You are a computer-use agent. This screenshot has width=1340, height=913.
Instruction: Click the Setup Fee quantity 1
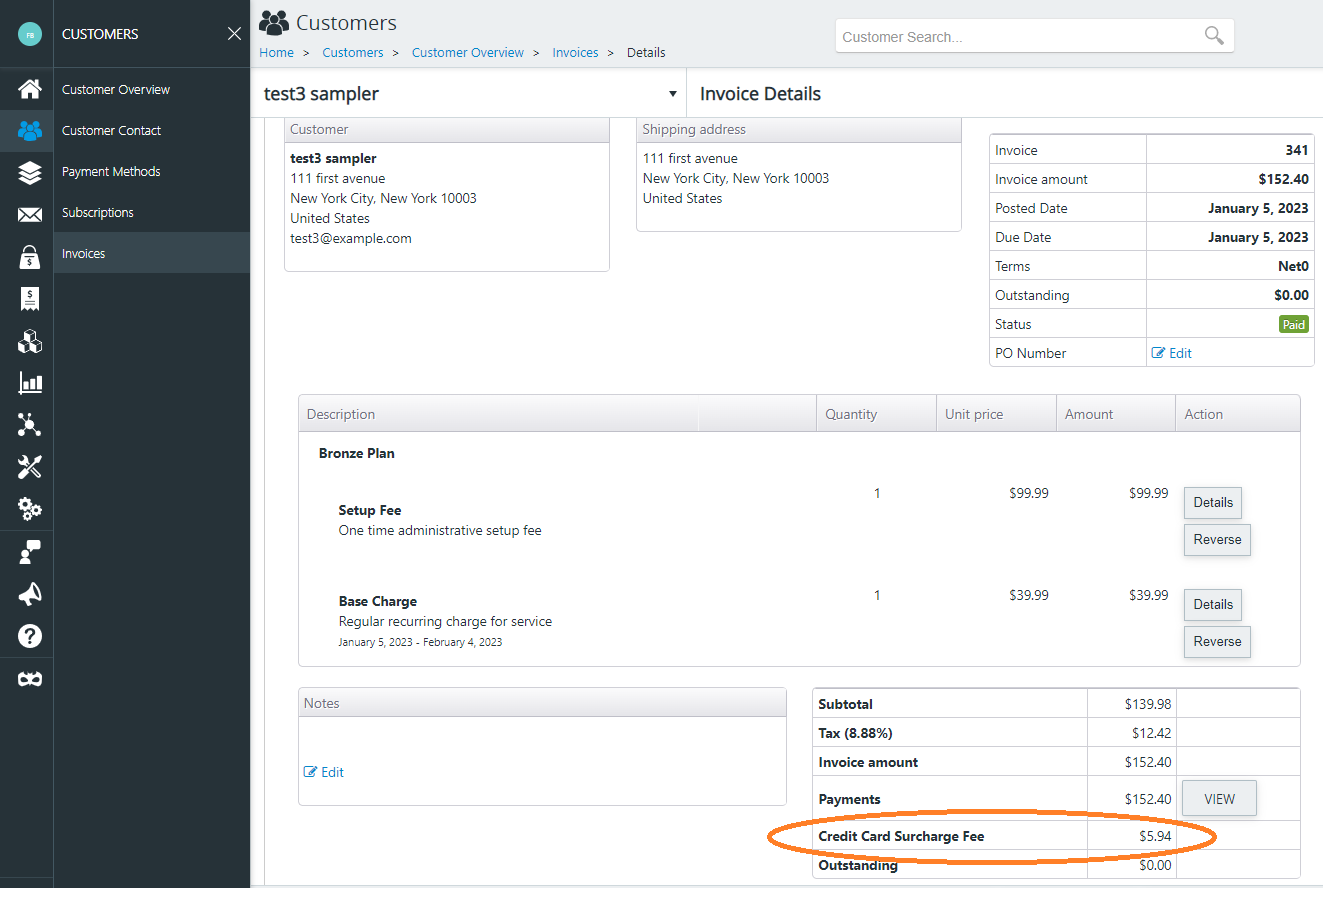(x=877, y=493)
